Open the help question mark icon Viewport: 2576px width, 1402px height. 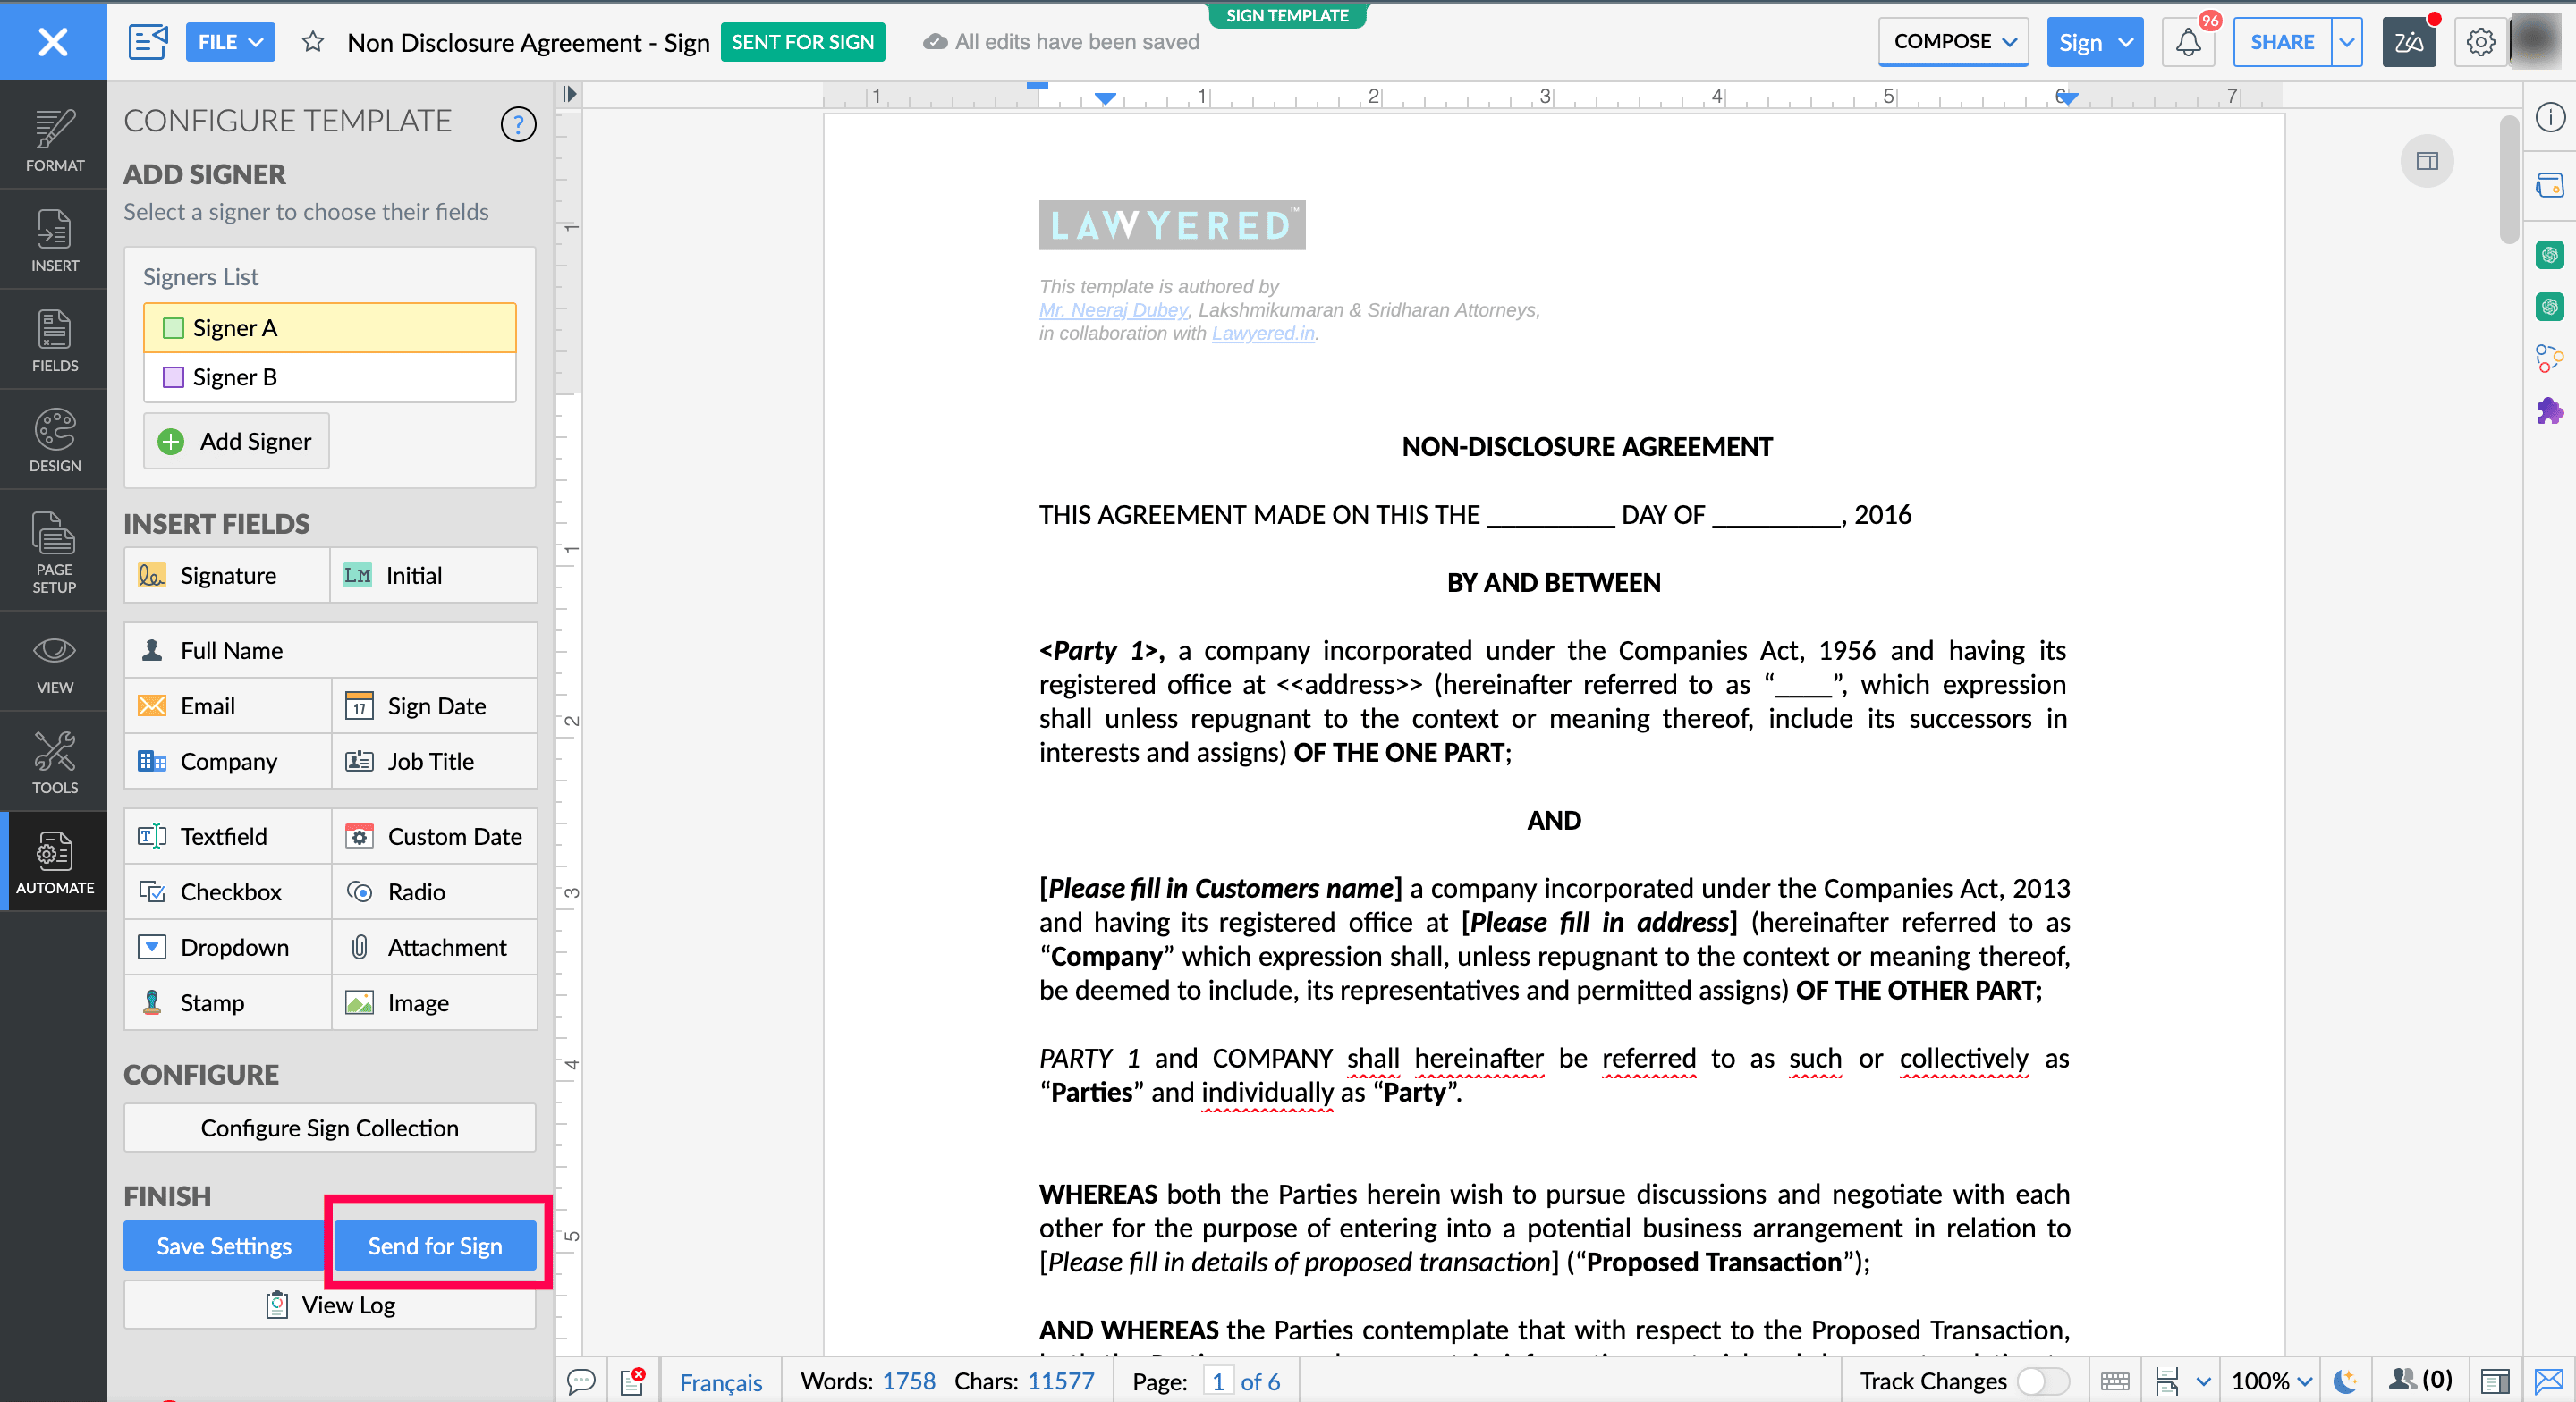[517, 124]
